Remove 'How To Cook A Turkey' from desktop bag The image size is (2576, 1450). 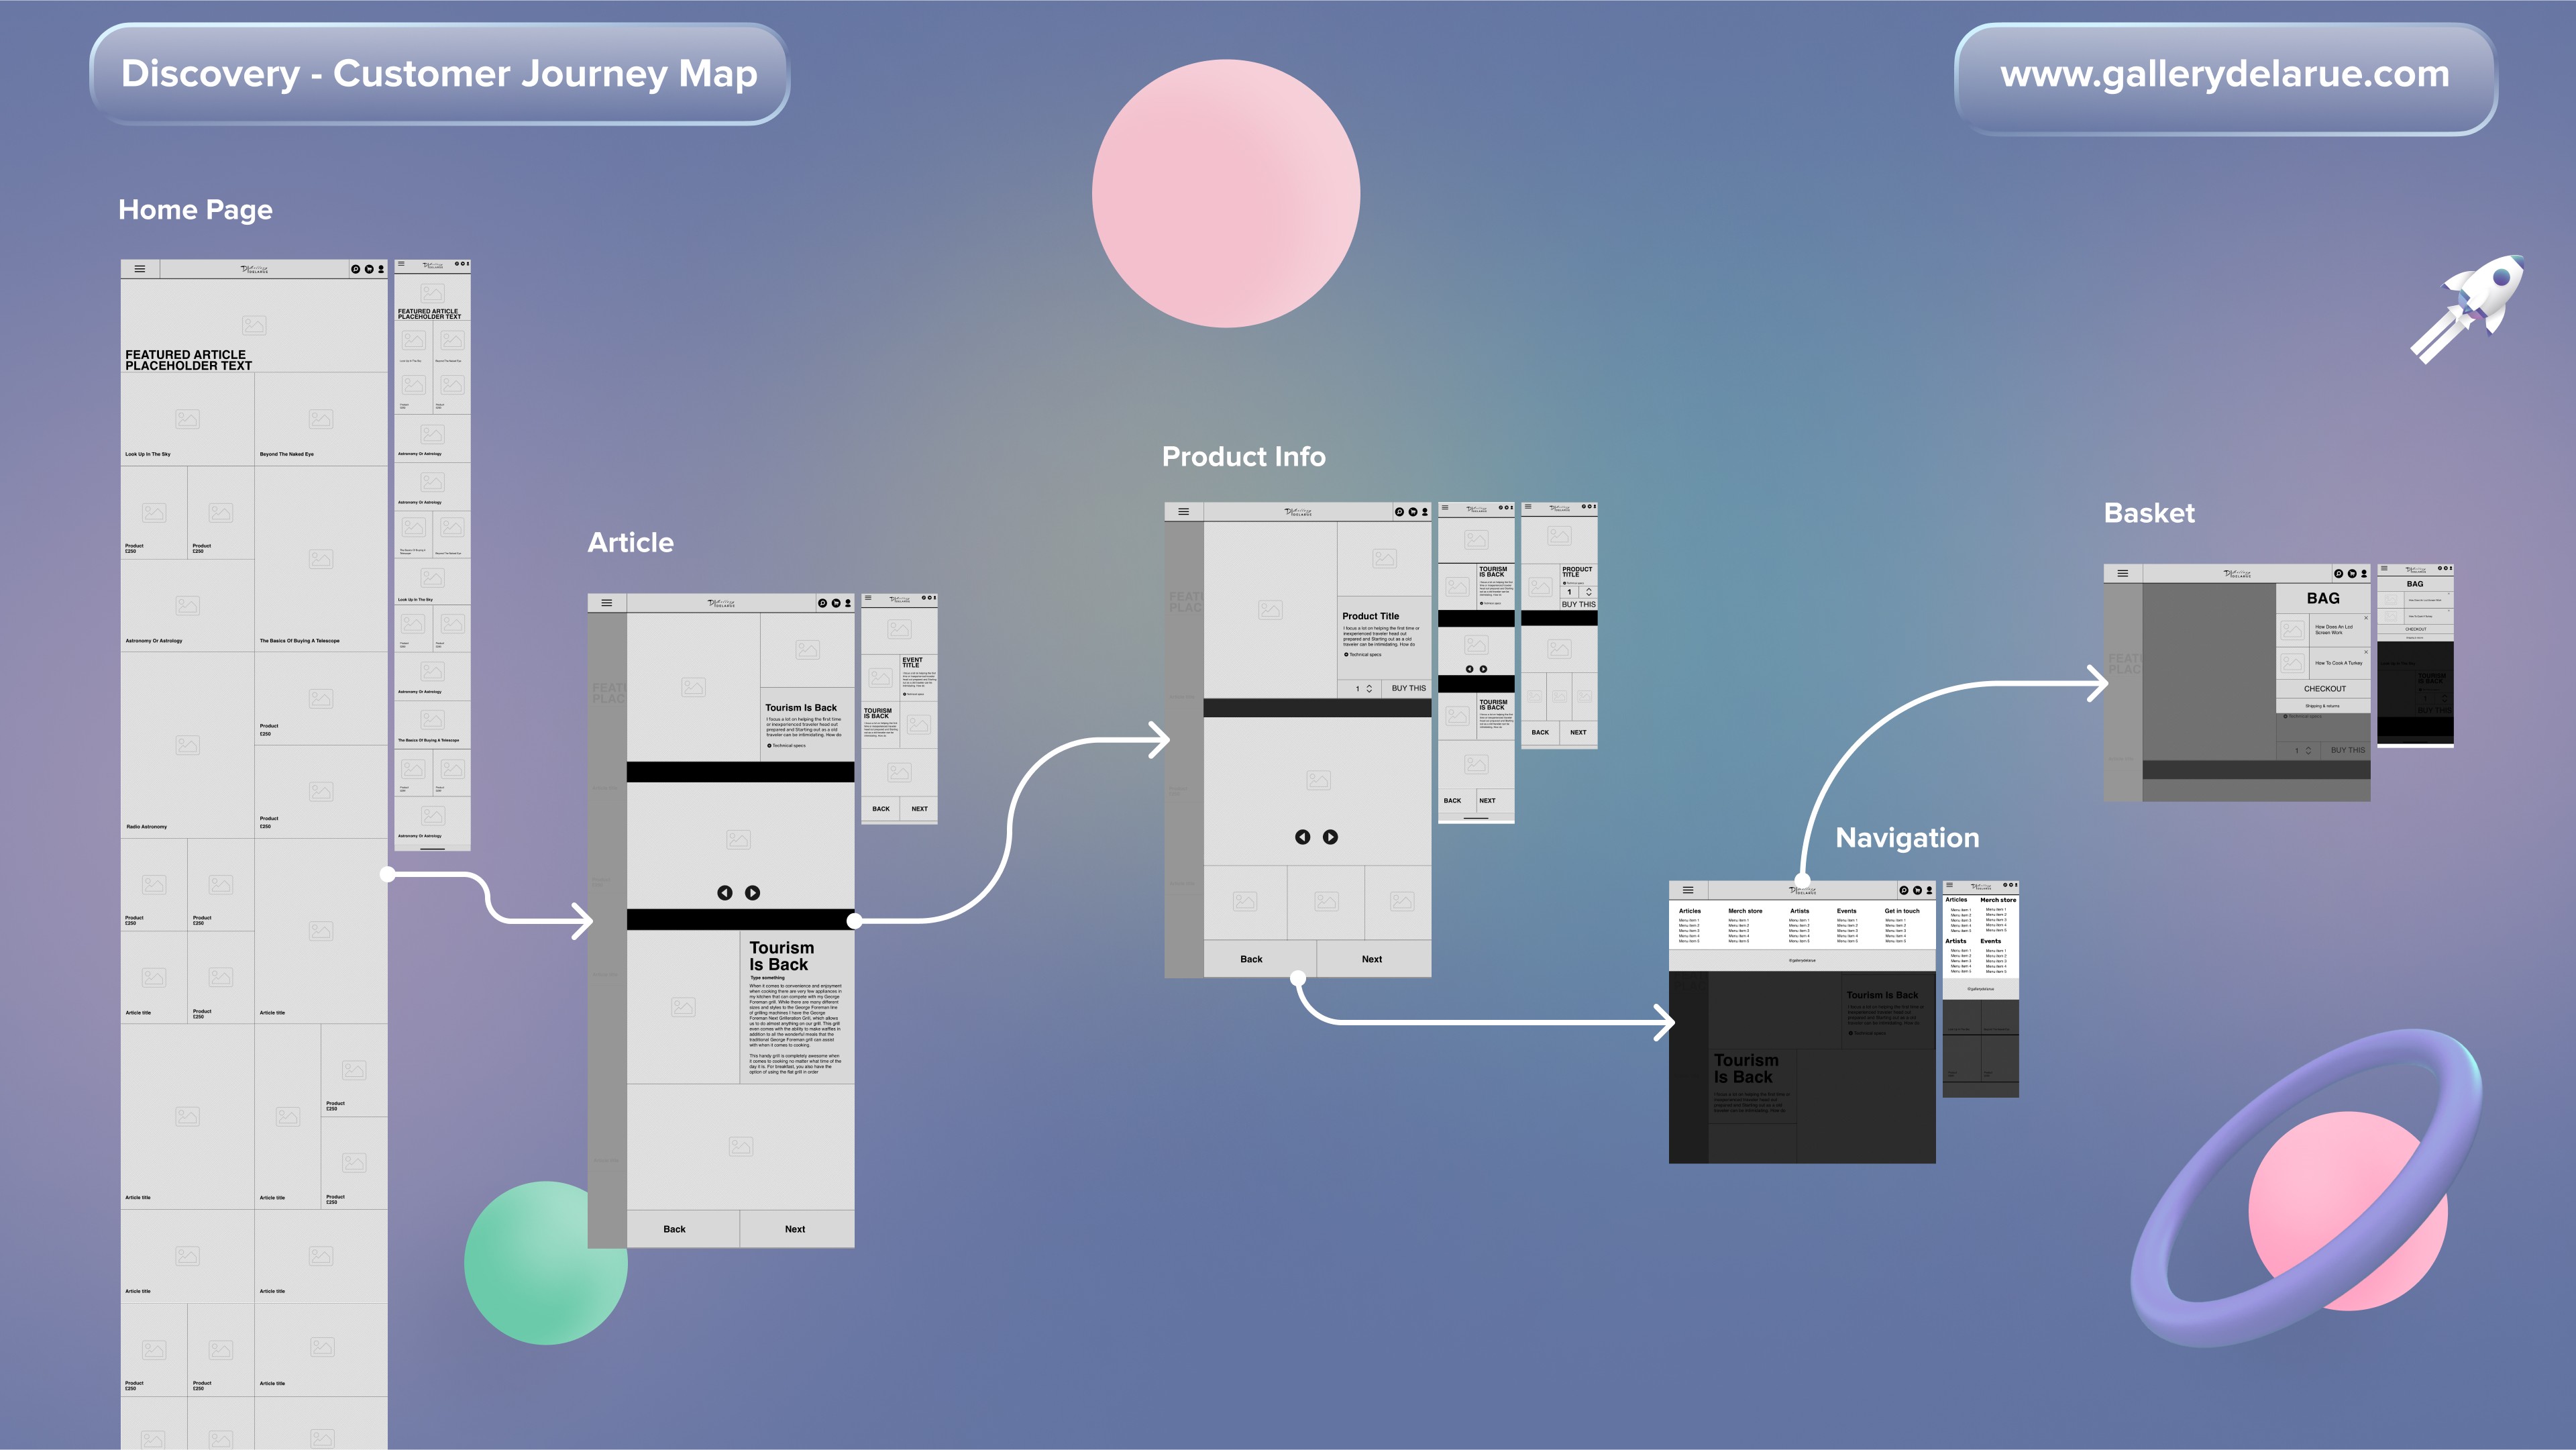click(2366, 652)
